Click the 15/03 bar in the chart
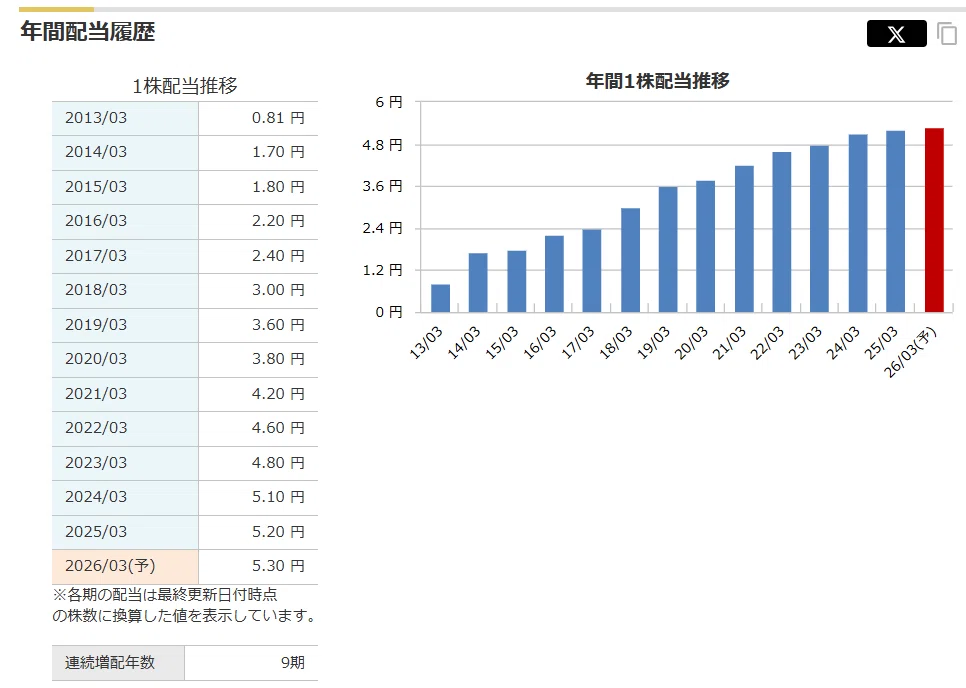Screen dimensions: 966x688 point(516,281)
